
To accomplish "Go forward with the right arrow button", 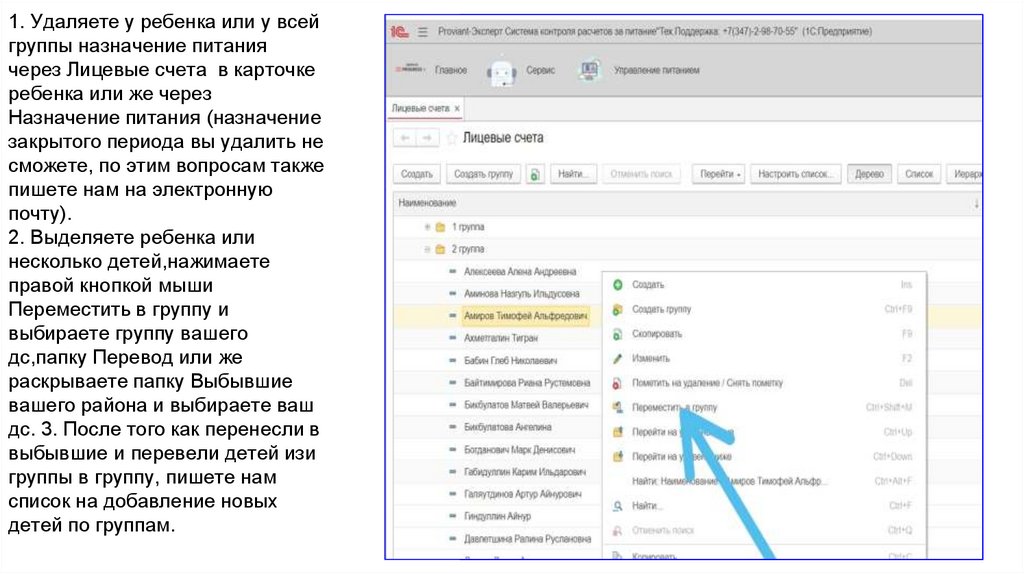I will point(427,138).
